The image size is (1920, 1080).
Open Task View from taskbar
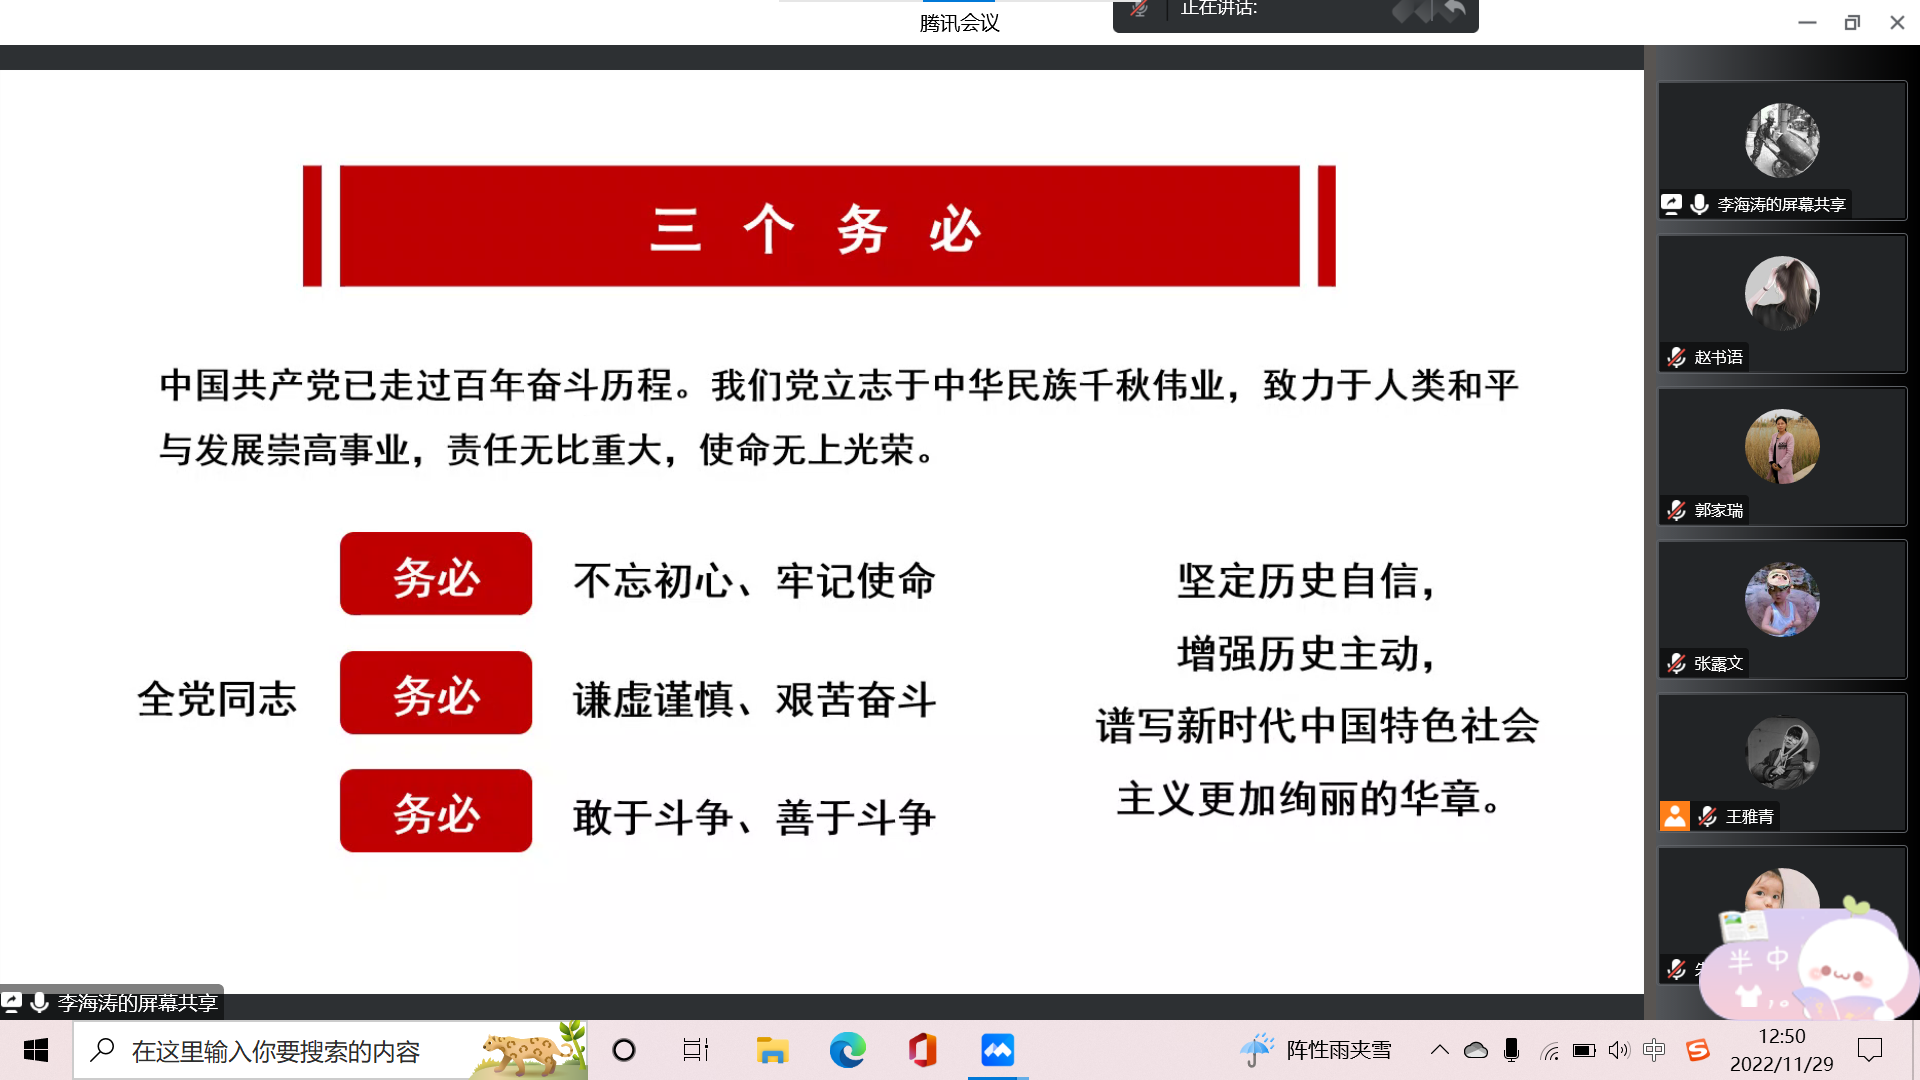(696, 1050)
